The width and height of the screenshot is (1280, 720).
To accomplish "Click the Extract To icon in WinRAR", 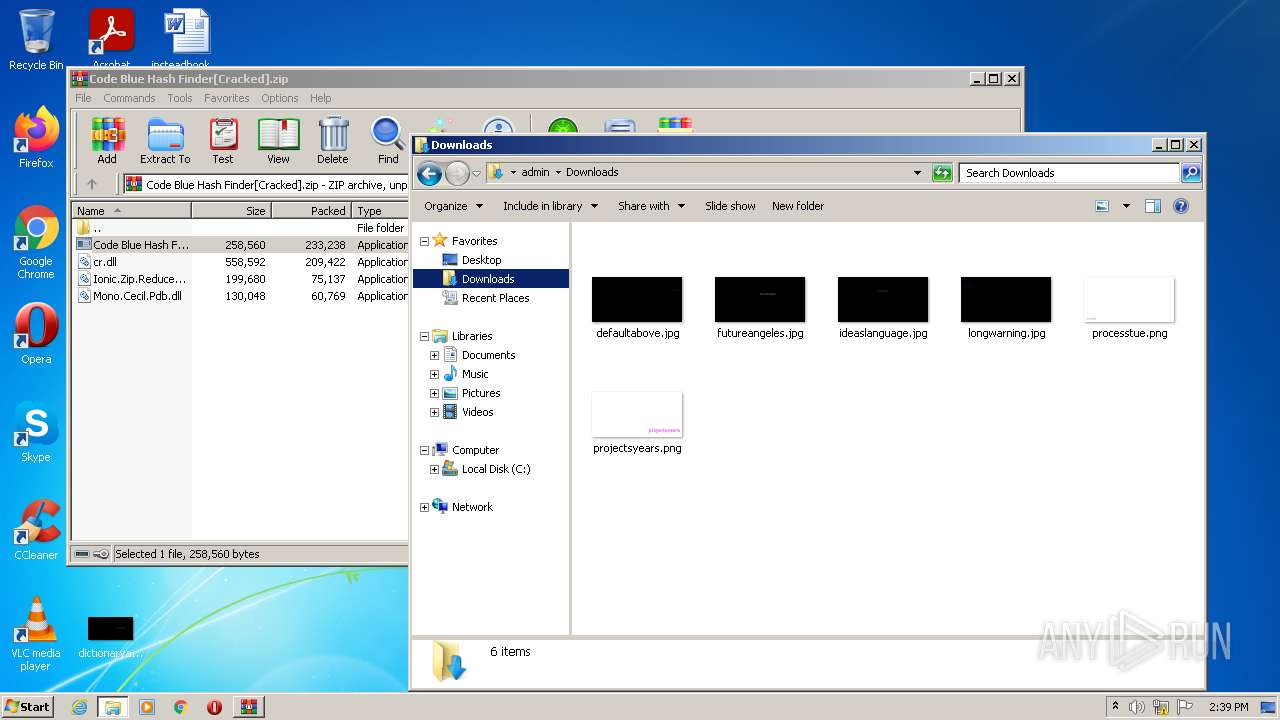I will (165, 141).
